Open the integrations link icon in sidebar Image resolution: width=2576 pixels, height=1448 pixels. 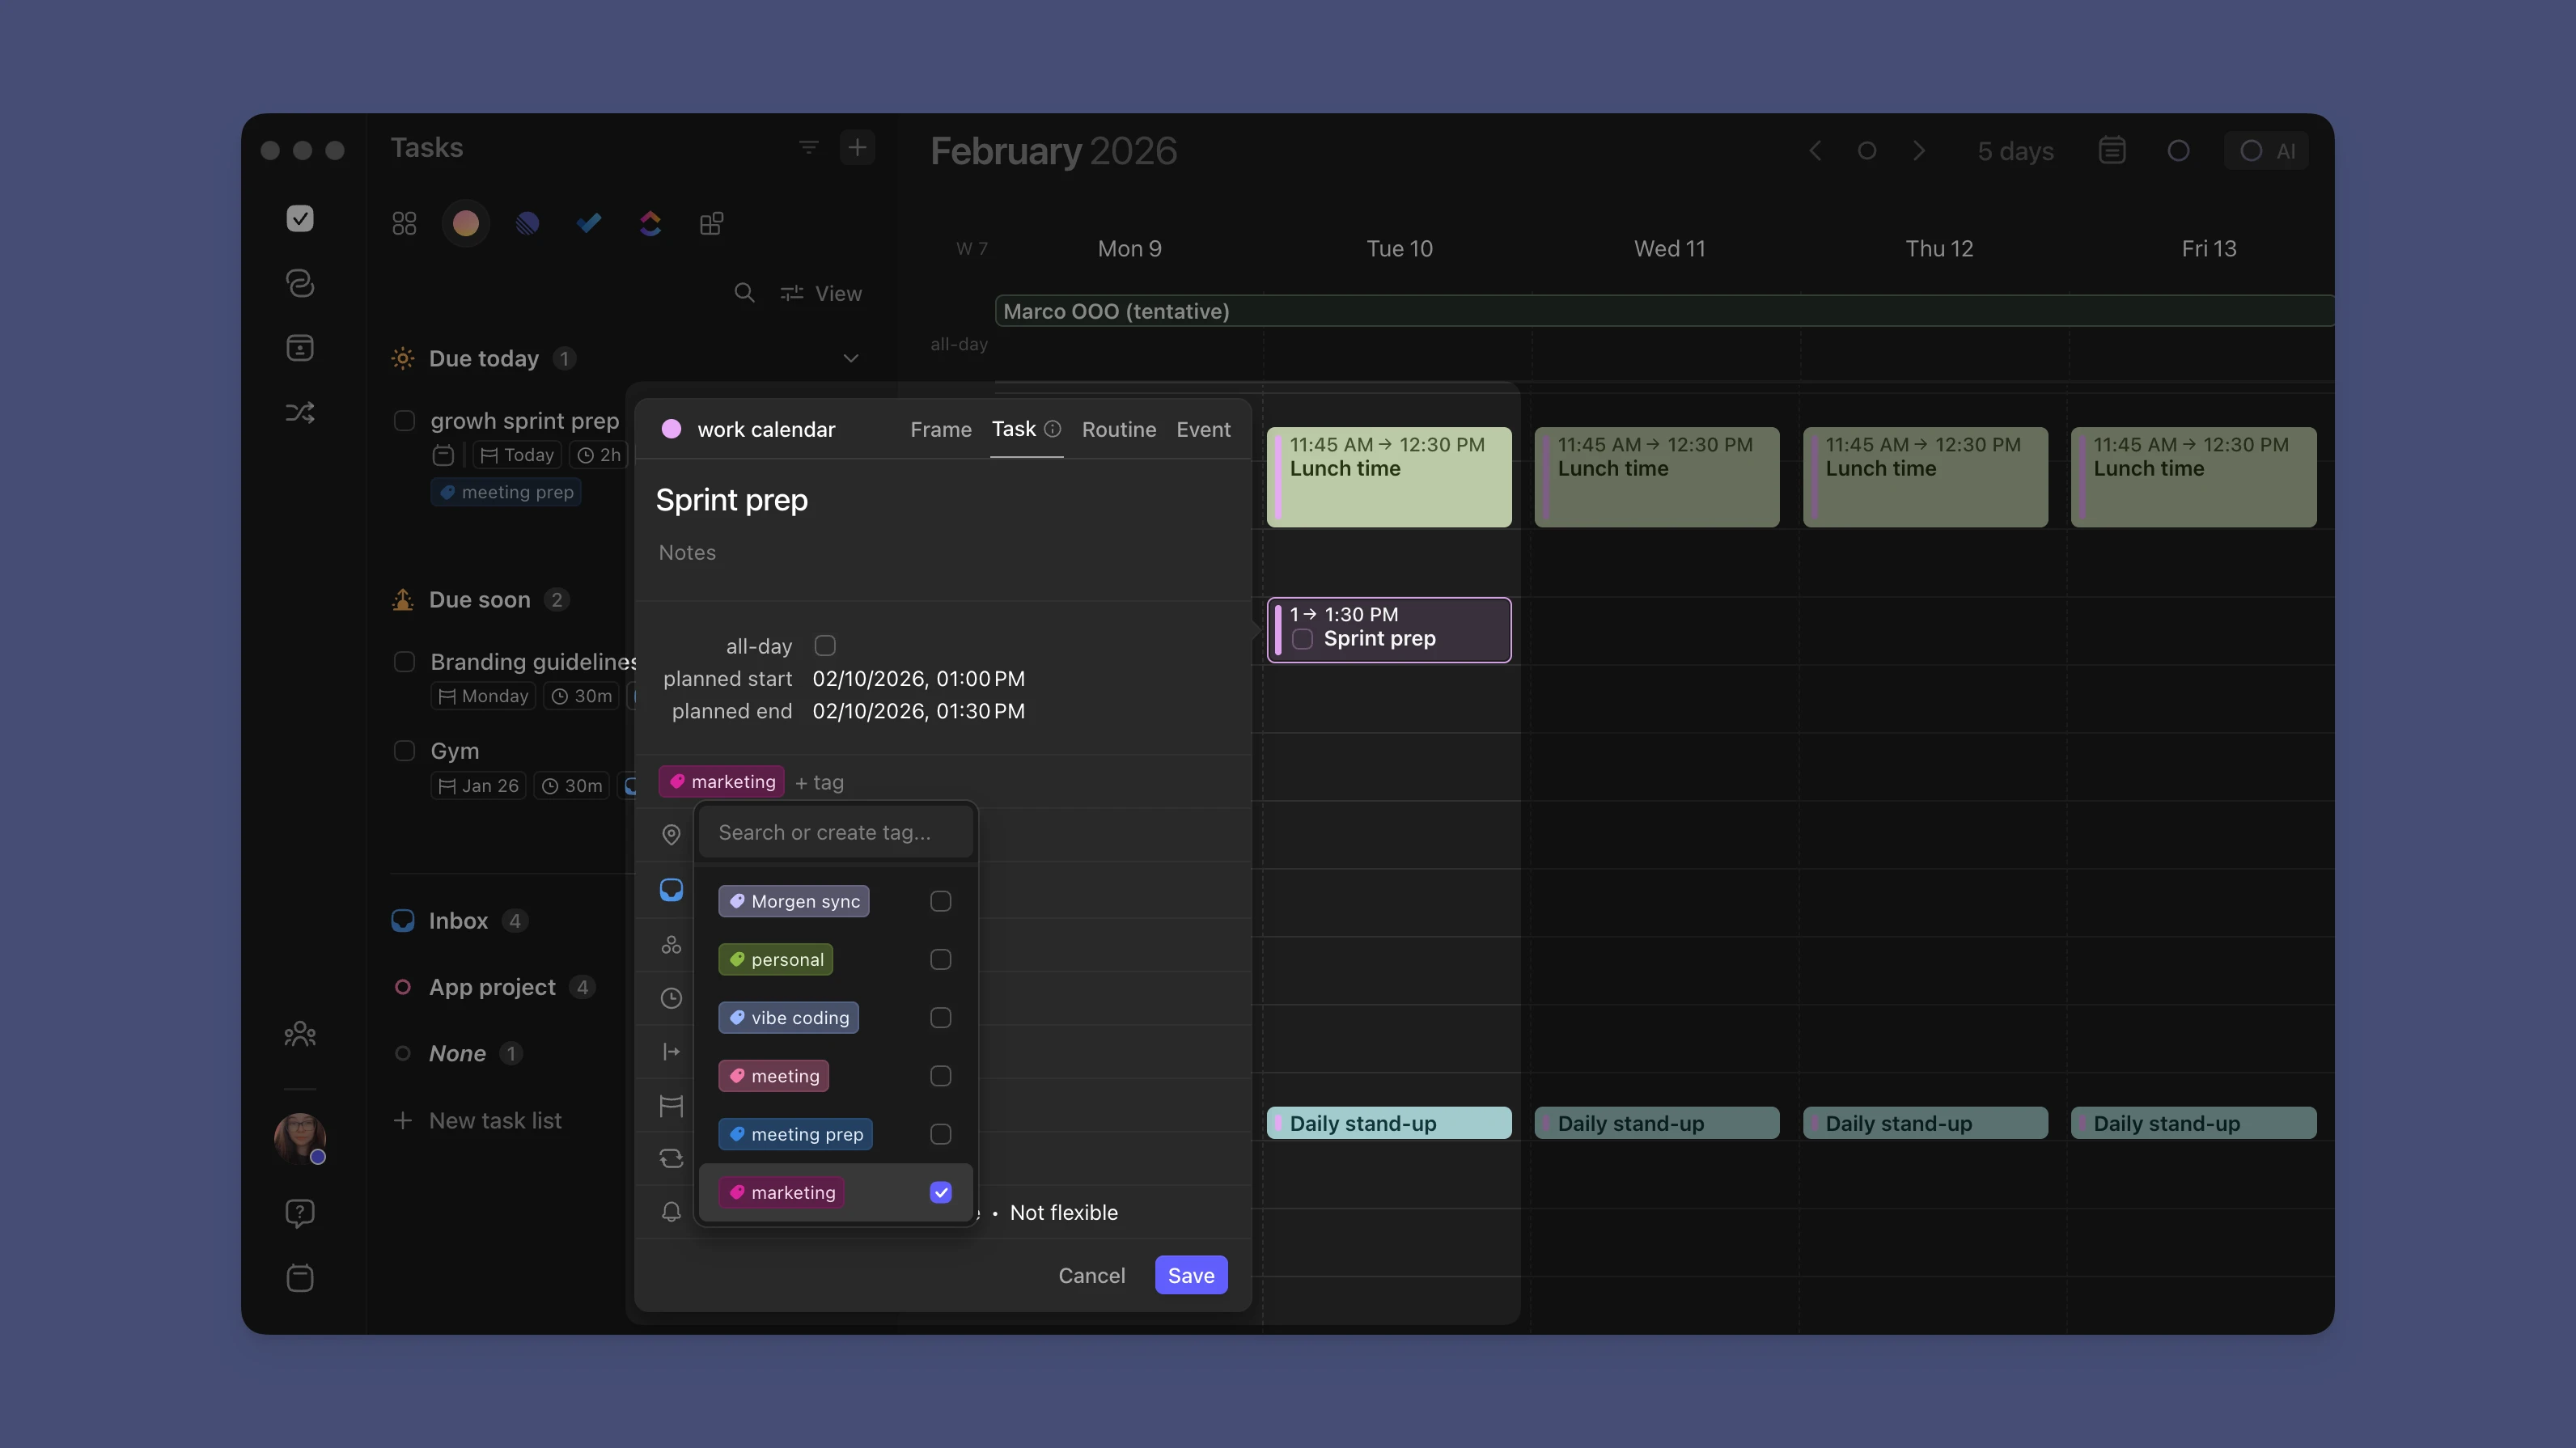click(x=299, y=283)
